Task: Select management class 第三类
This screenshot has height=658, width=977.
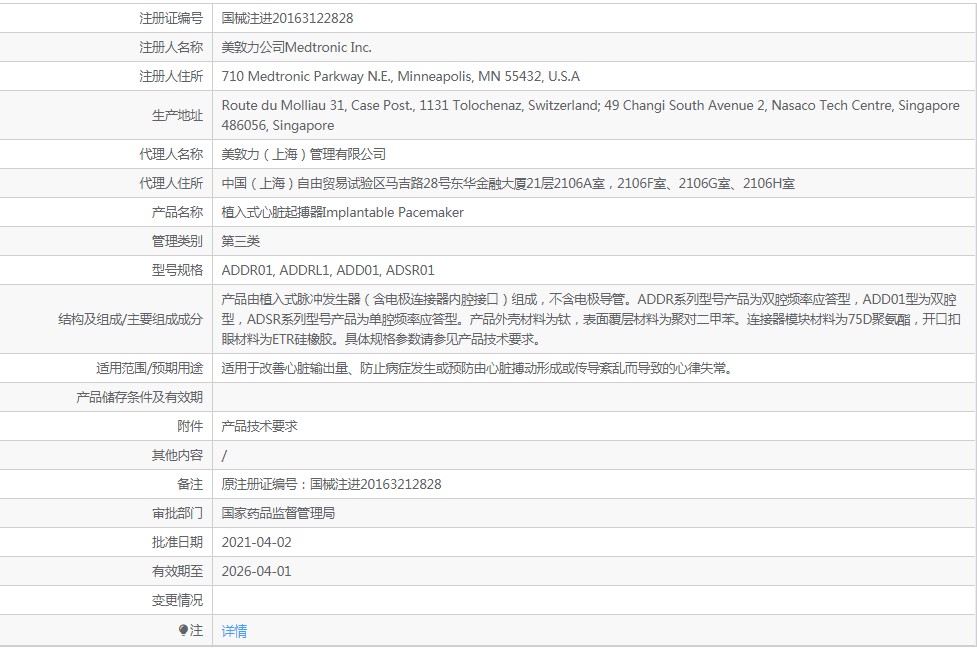Action: (241, 241)
